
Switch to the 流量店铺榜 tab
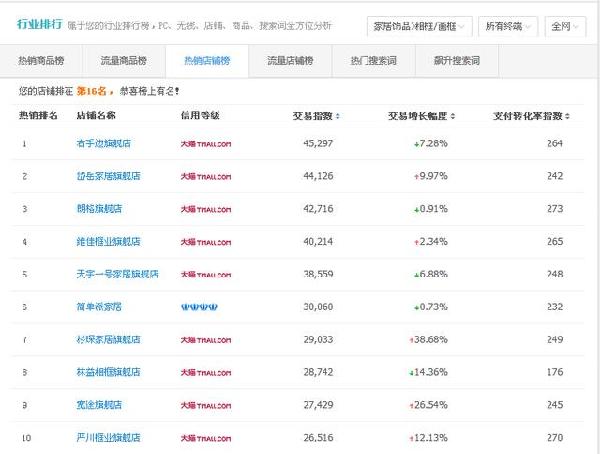tap(290, 61)
